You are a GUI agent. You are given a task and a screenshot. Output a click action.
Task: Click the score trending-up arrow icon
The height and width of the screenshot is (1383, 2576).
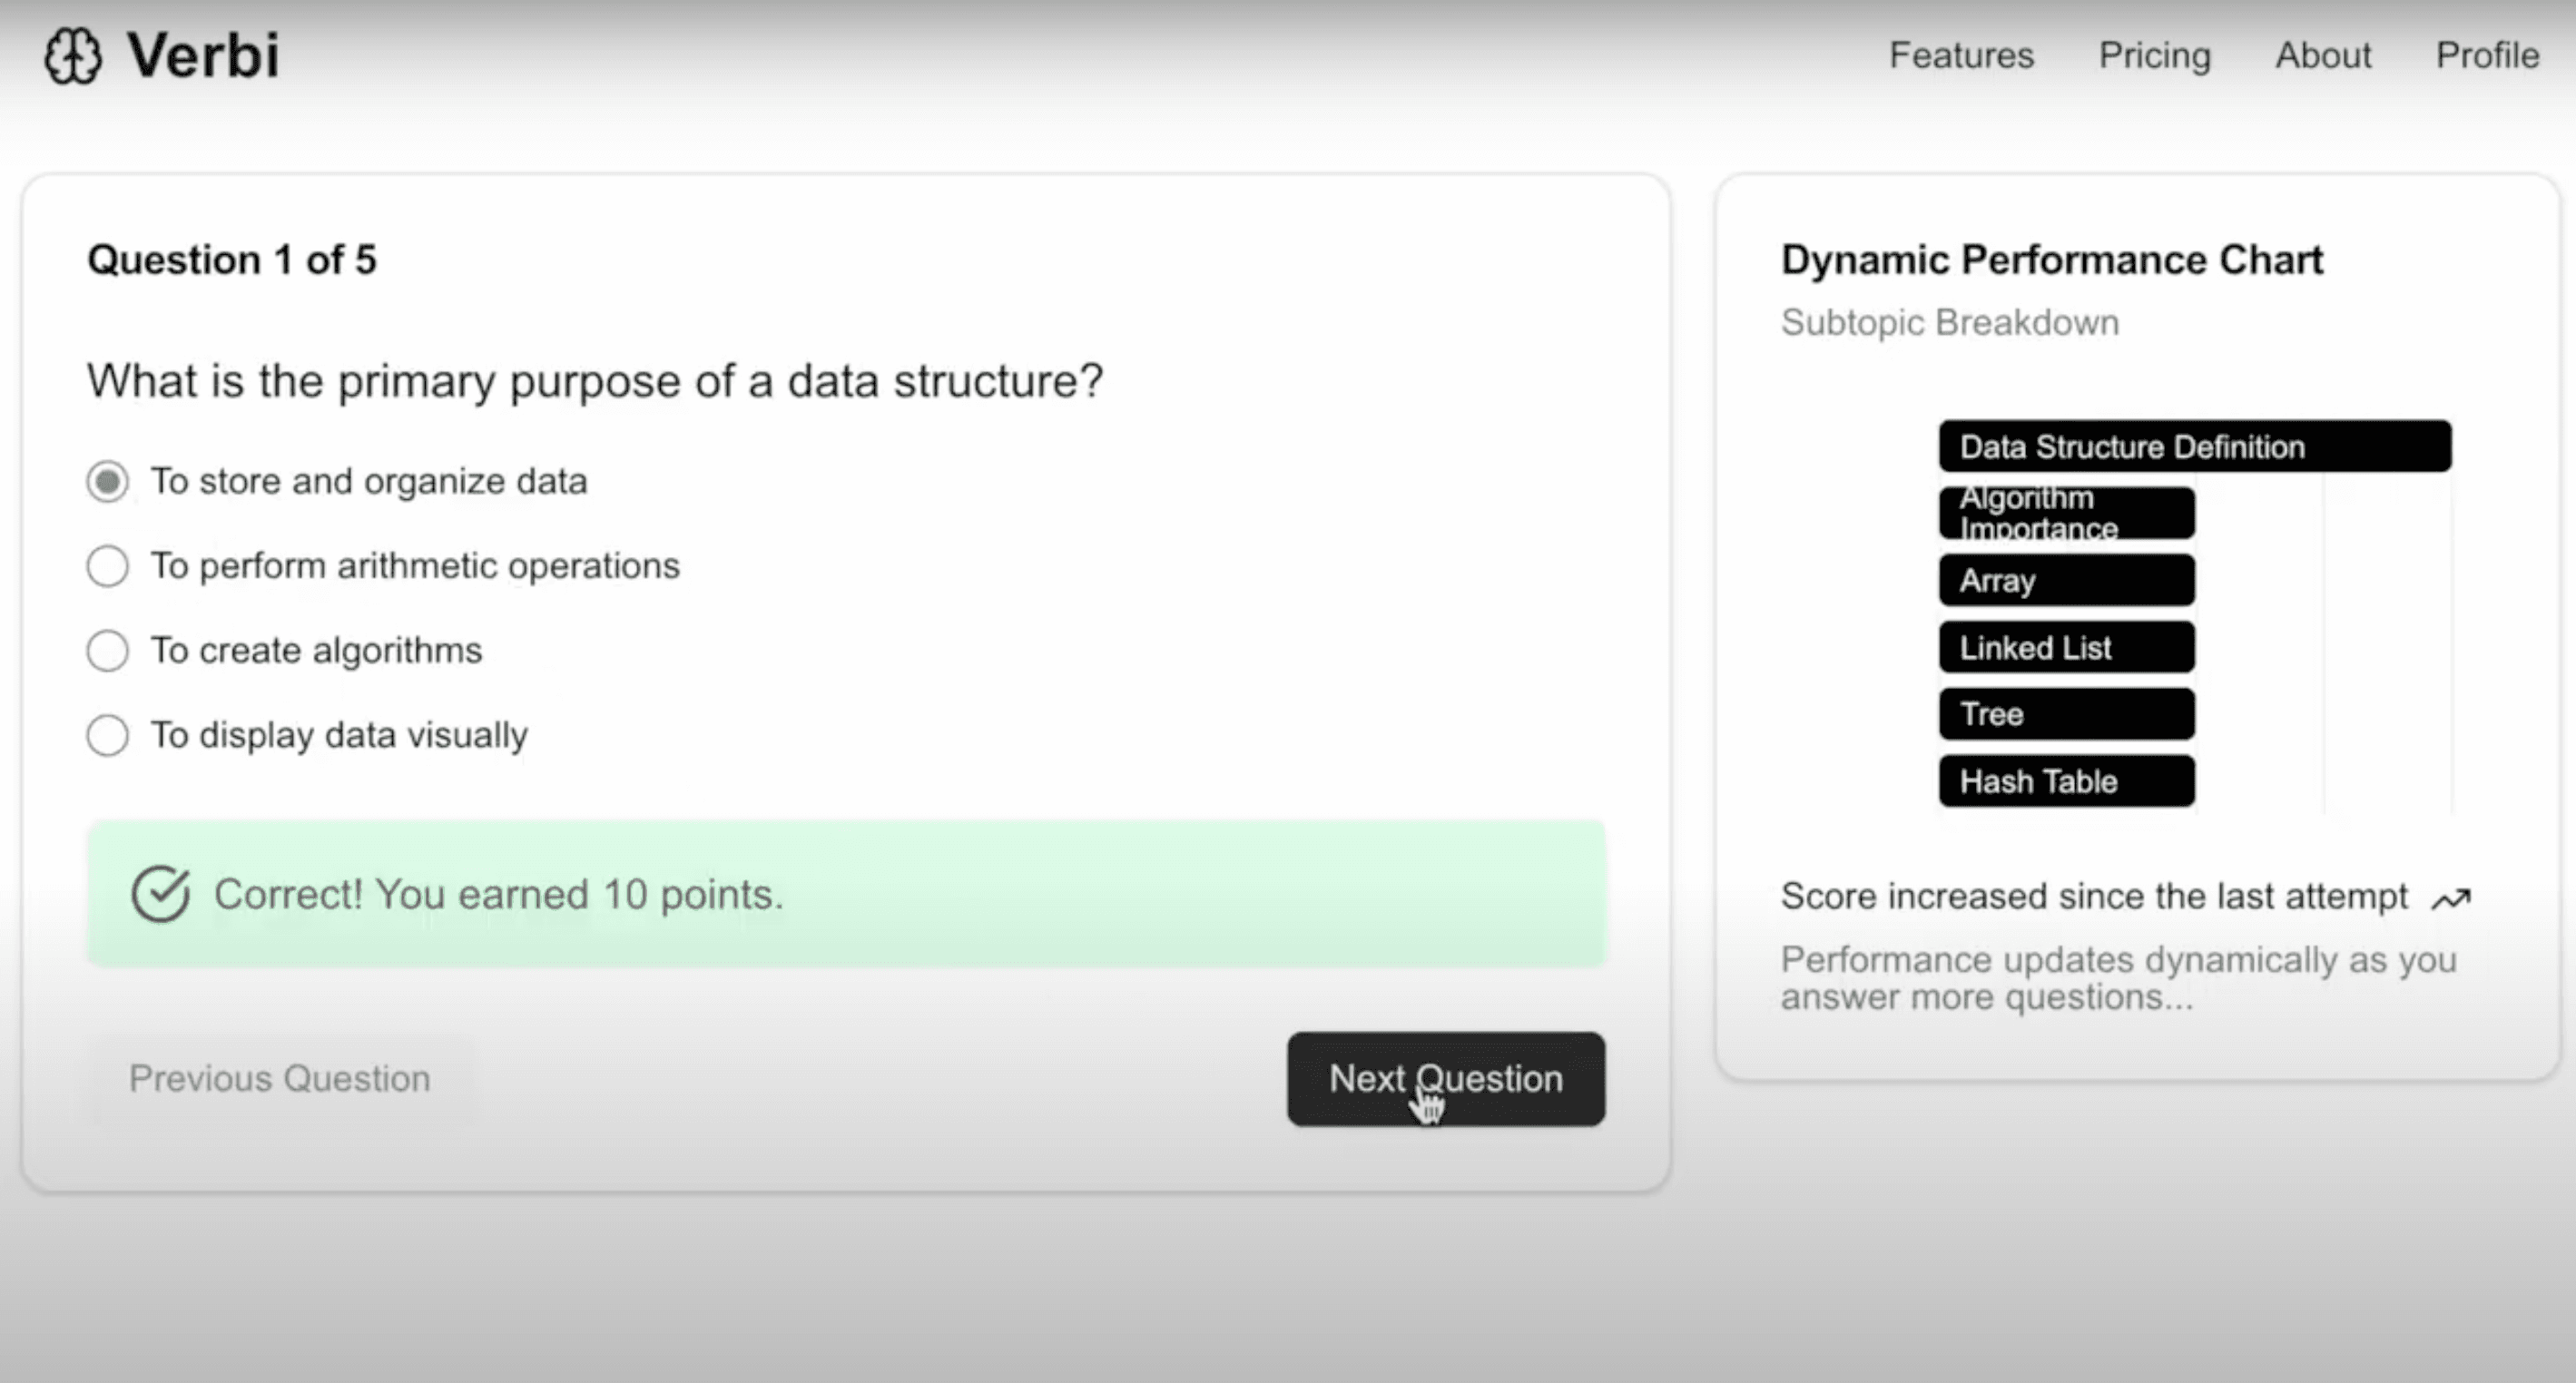pyautogui.click(x=2450, y=898)
